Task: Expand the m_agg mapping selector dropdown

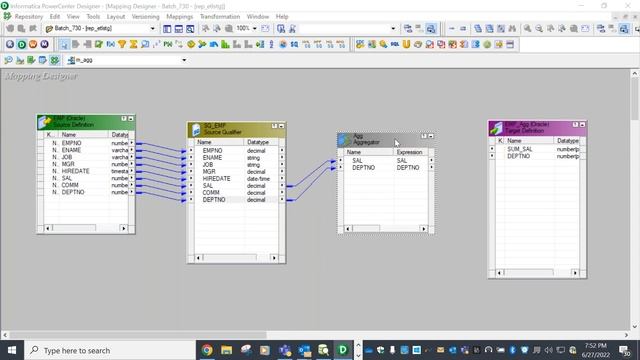Action: [x=184, y=60]
